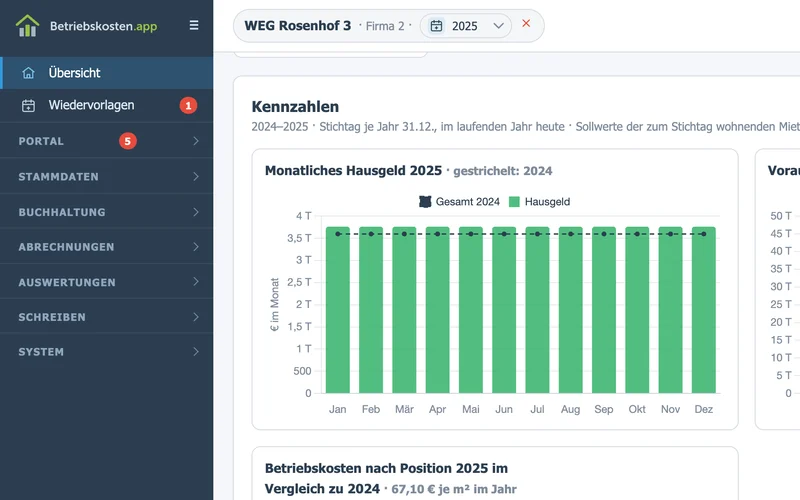Screen dimensions: 800x500
Task: Expand the STAMMDATEN section
Action: [107, 177]
